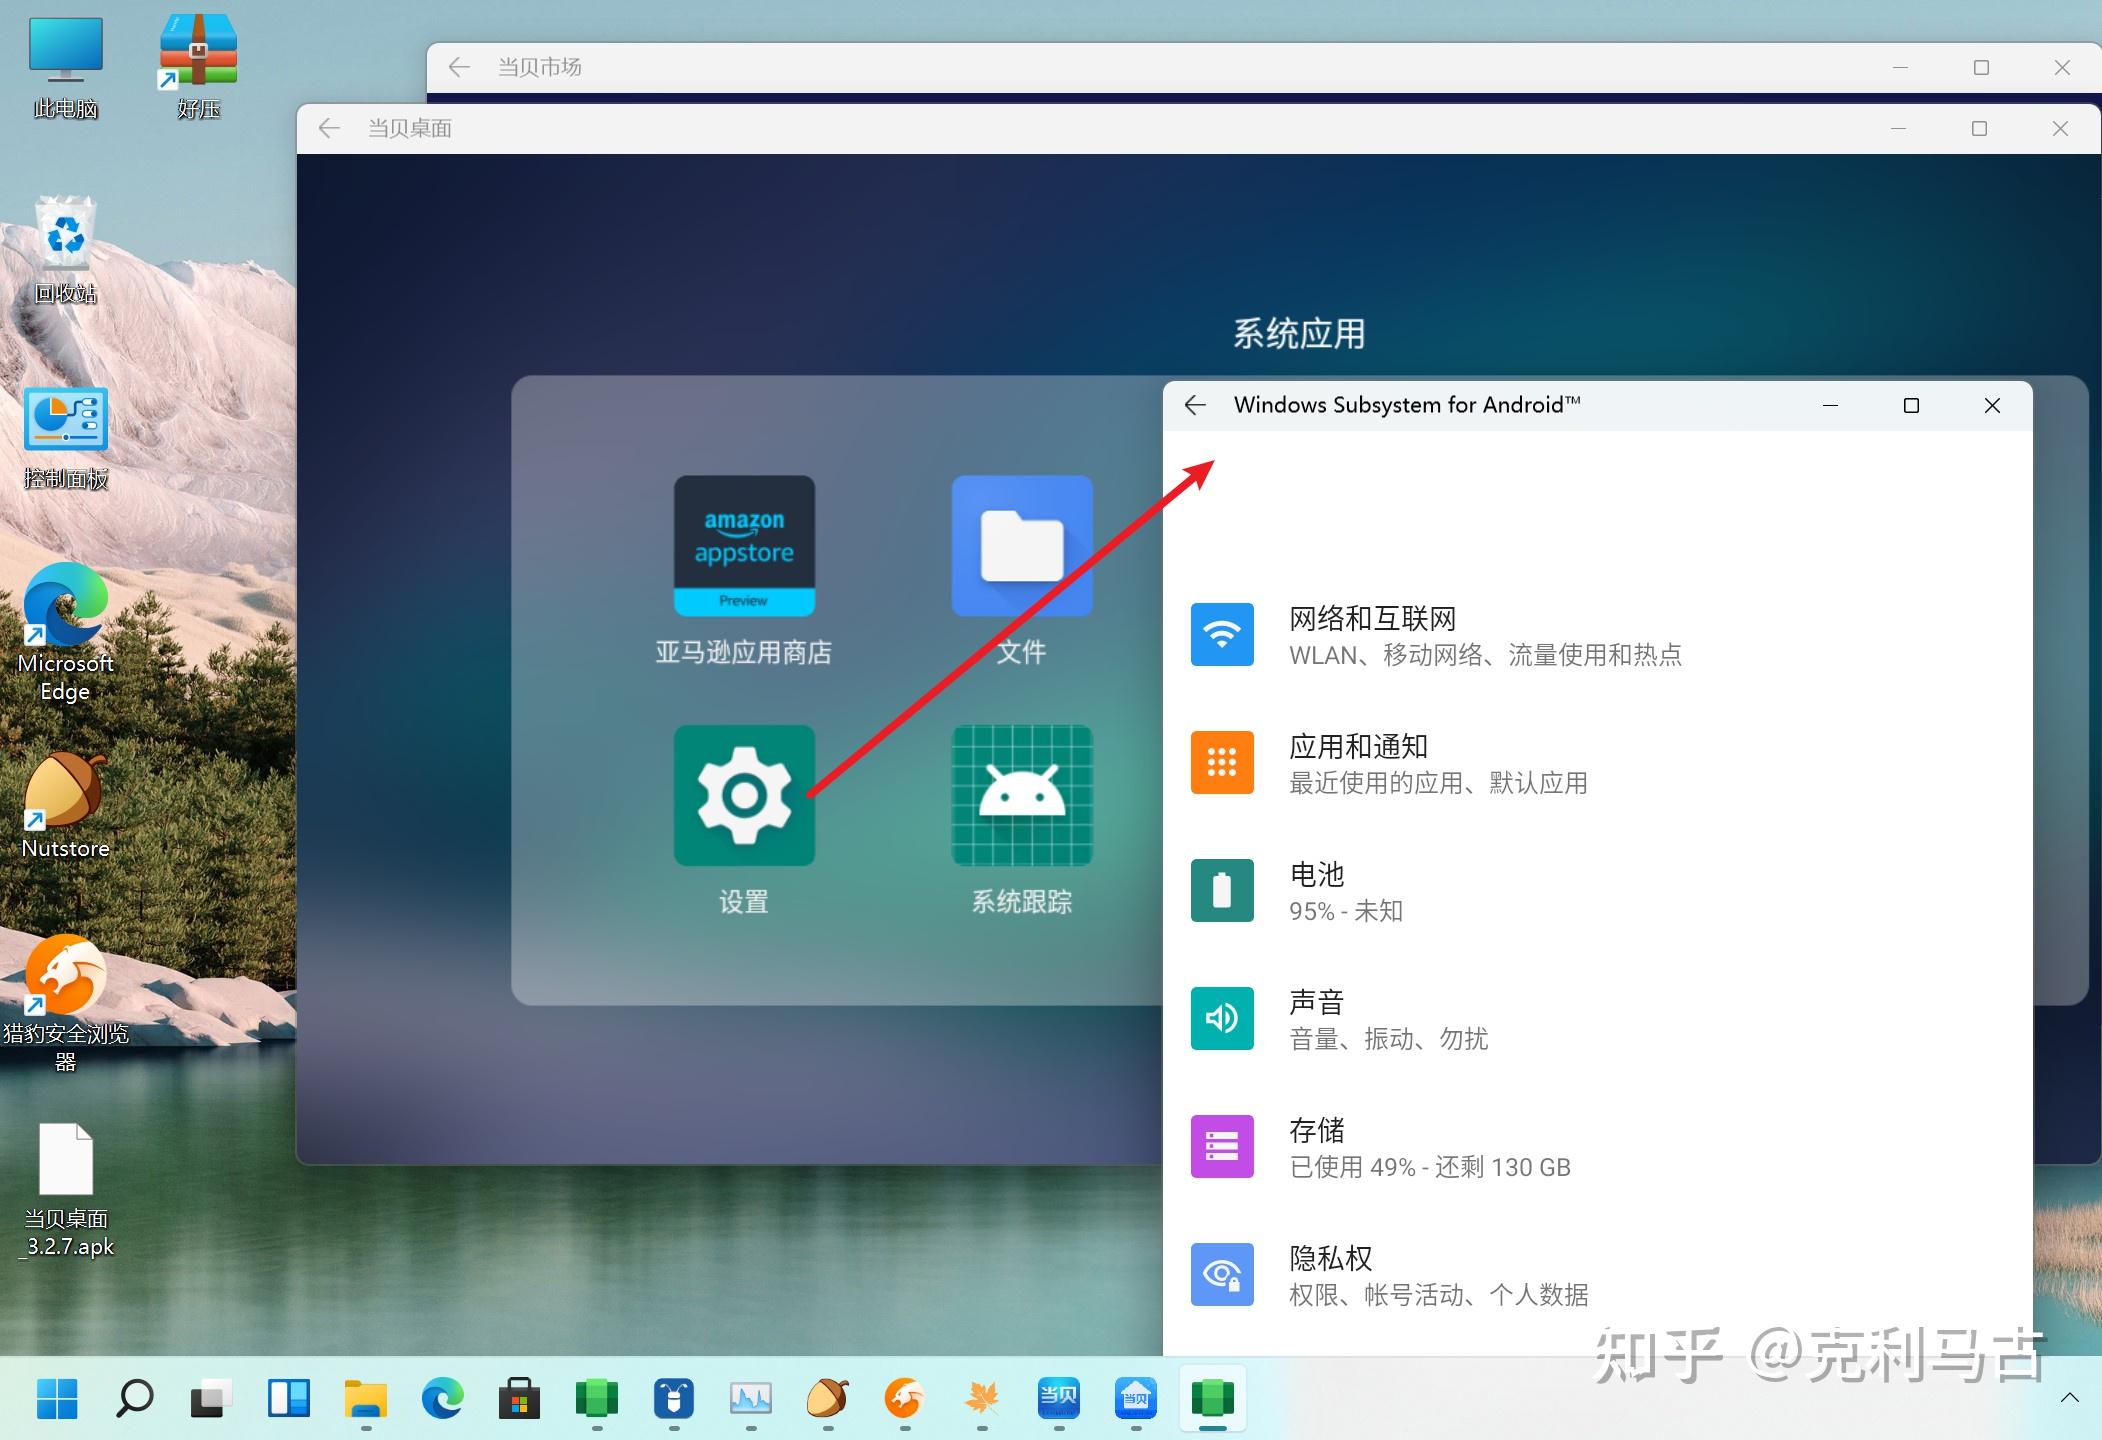The height and width of the screenshot is (1440, 2102).
Task: Click the 应用和通知 orange grid icon
Action: point(1221,762)
